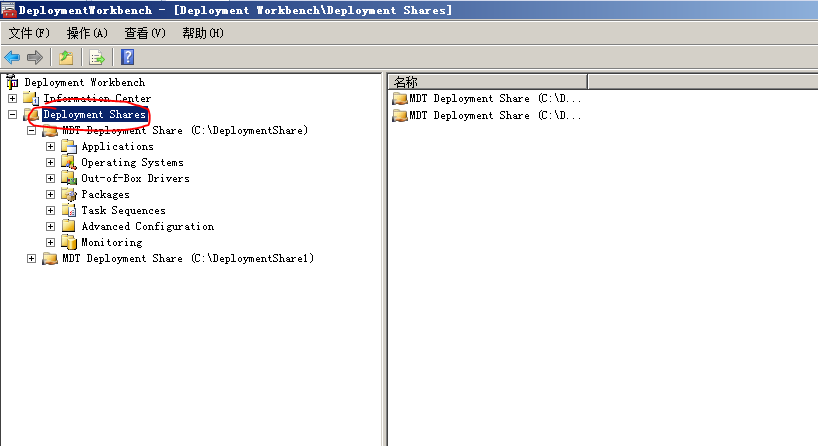Expand the Information Center node
This screenshot has height=446, width=818.
click(13, 98)
